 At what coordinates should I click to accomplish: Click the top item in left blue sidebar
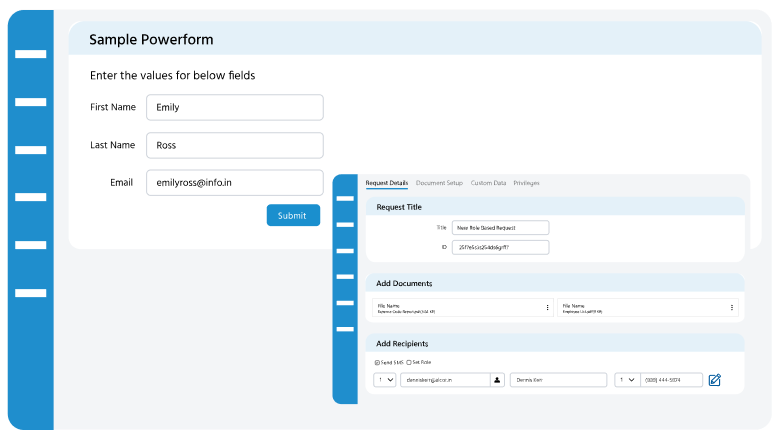pos(31,54)
